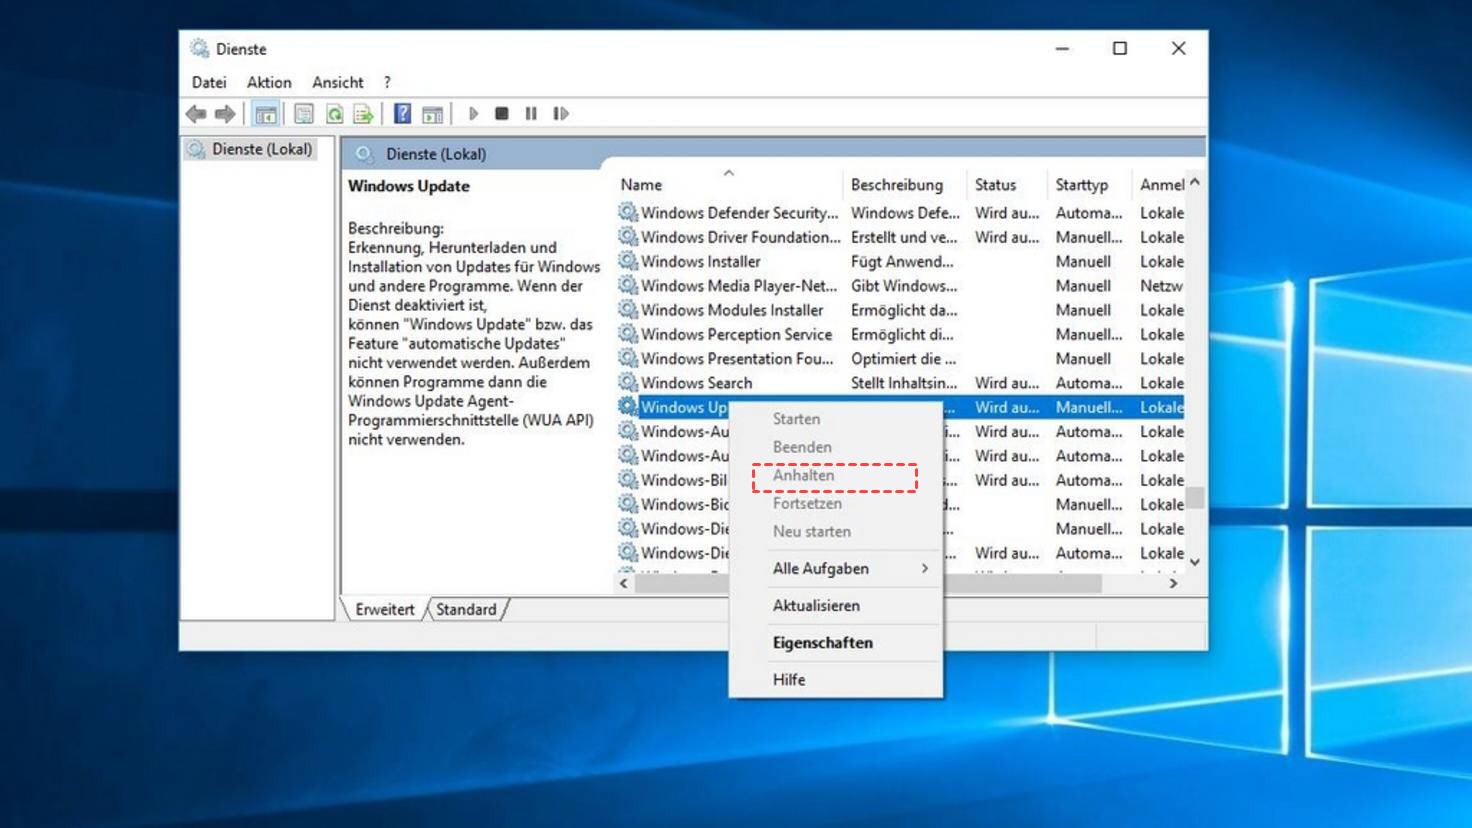
Task: Click the horizontal scrollbar right arrow
Action: (x=1173, y=583)
